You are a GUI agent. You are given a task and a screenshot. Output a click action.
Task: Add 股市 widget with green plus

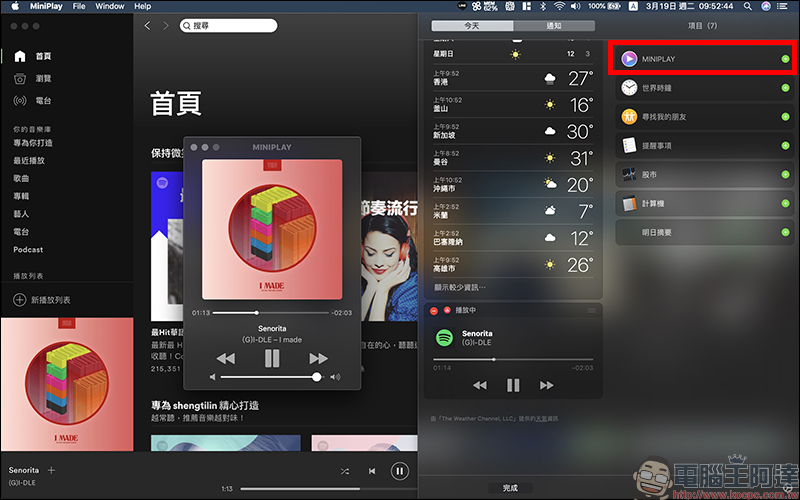[x=785, y=174]
